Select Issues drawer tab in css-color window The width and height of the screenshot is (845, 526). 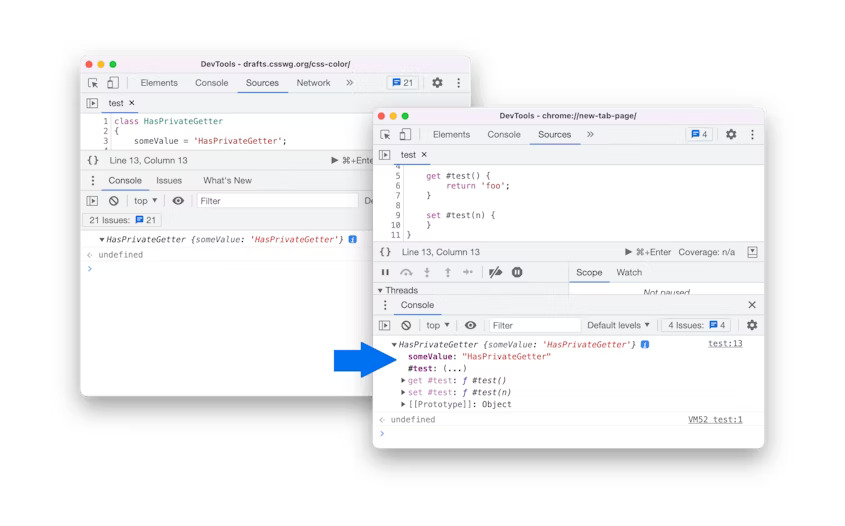169,181
